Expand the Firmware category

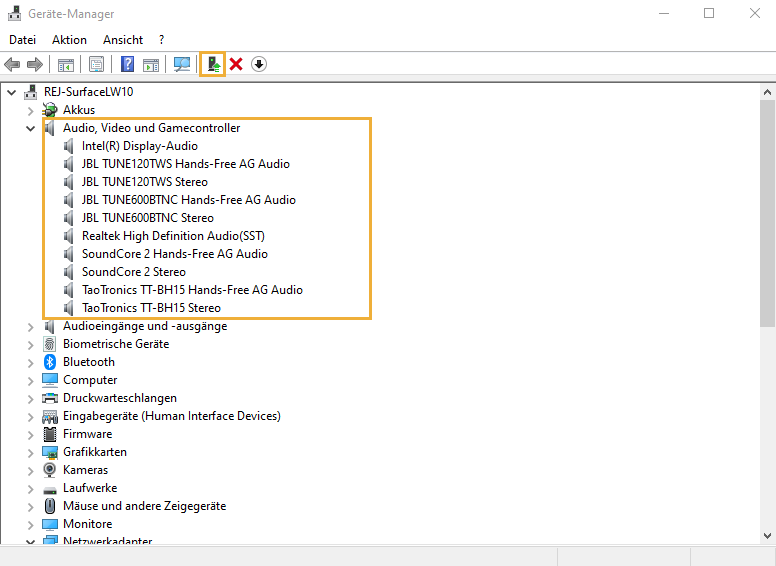pyautogui.click(x=31, y=434)
